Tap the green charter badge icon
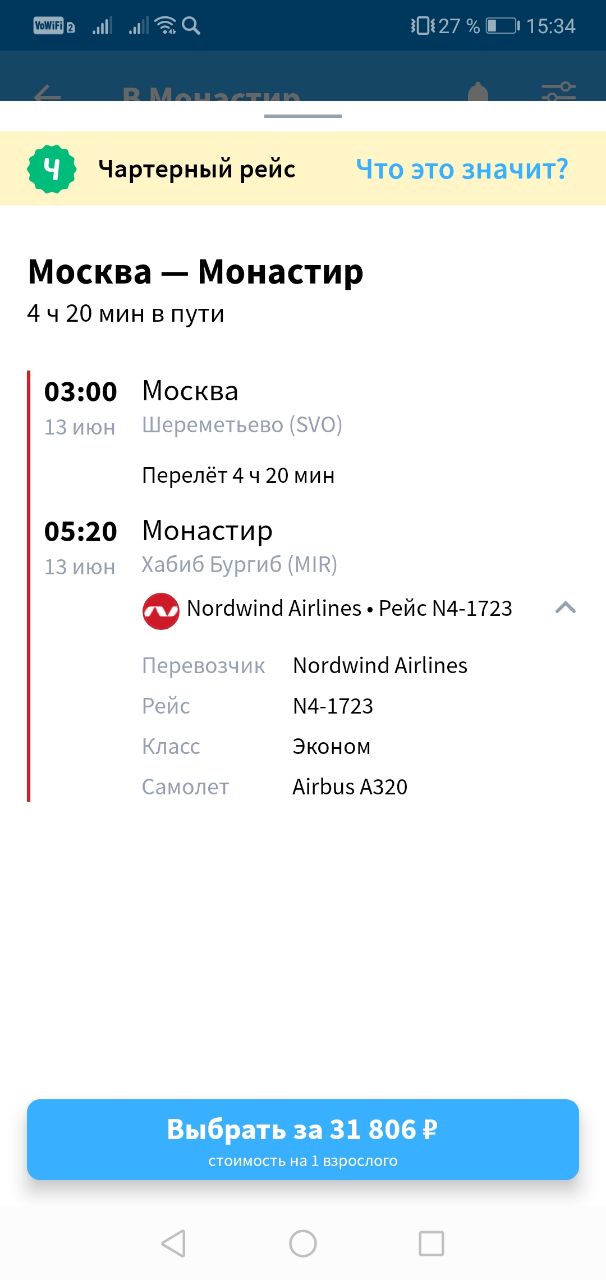Screen dimensions: 606x1280 pos(52,169)
